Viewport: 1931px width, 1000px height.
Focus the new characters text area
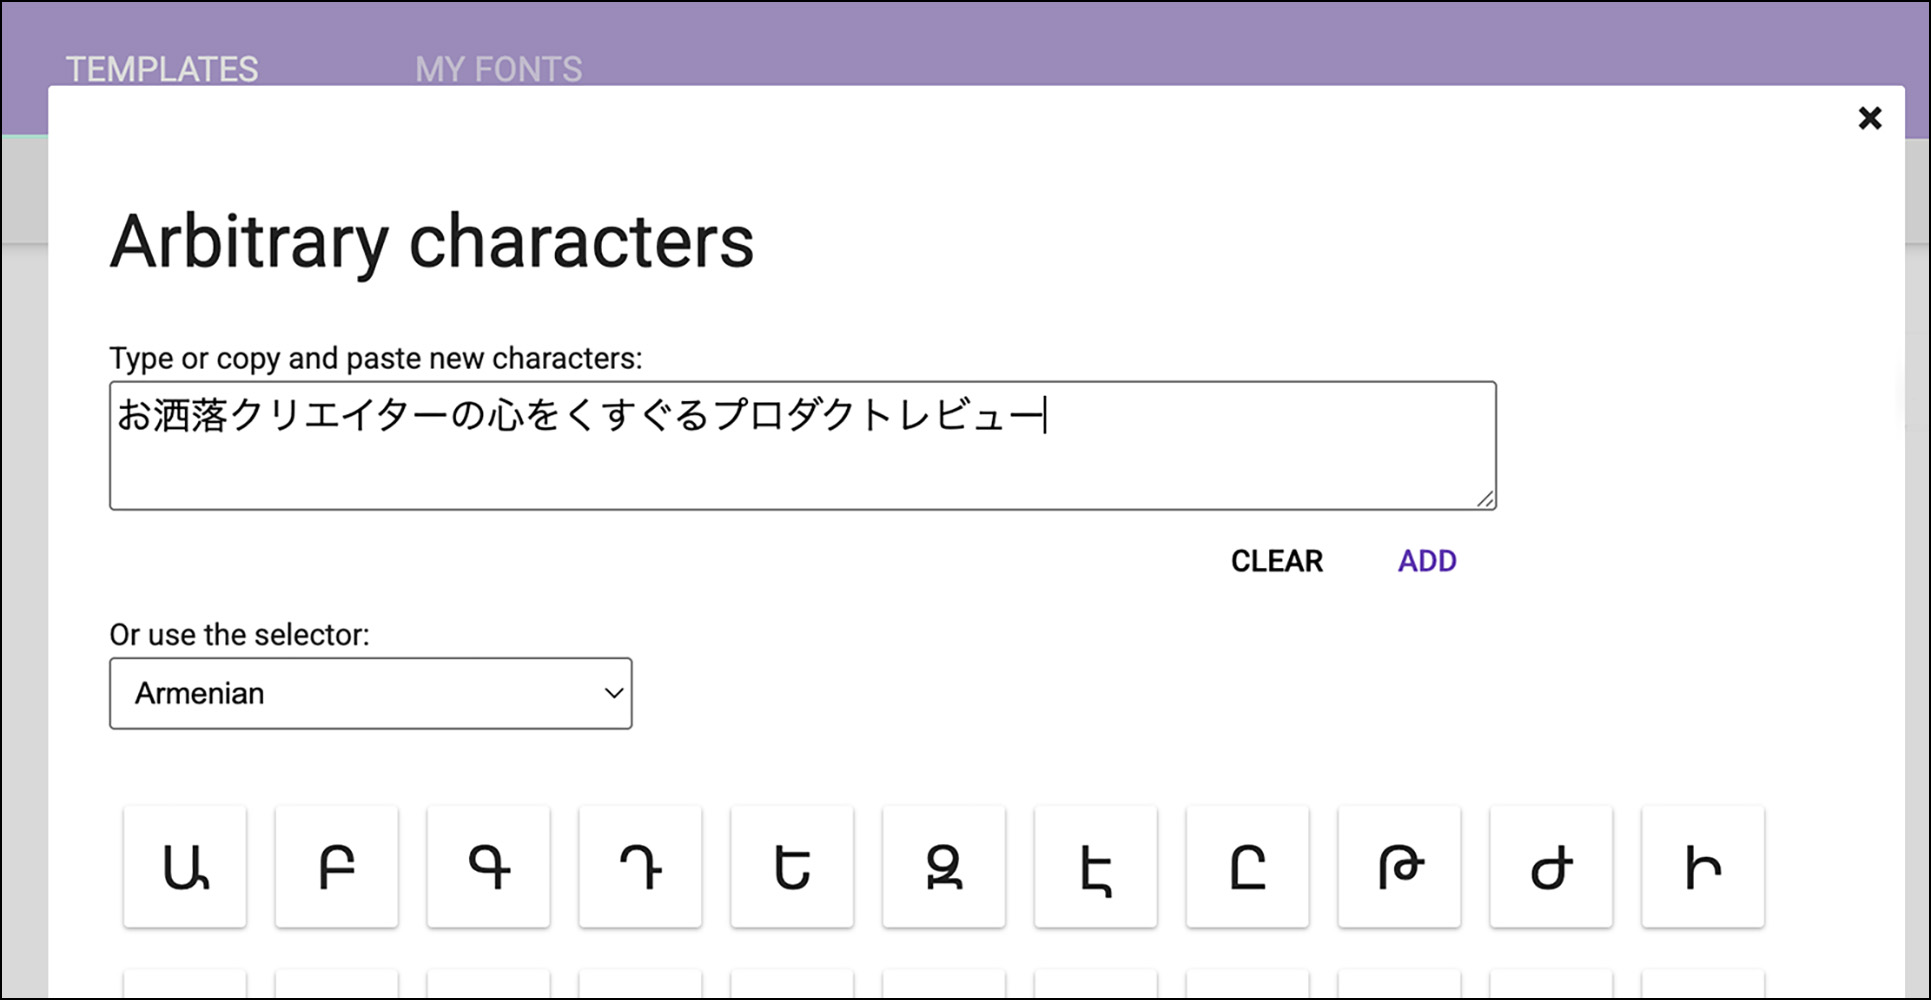(x=802, y=462)
